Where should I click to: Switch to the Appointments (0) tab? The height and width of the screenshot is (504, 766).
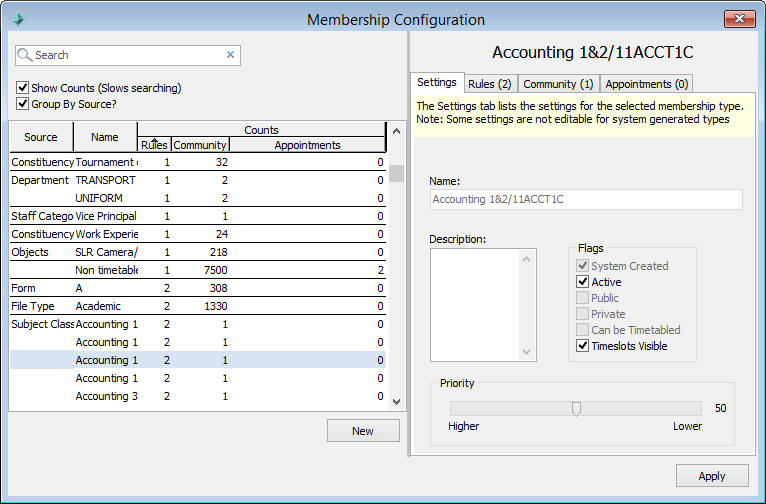[x=646, y=84]
